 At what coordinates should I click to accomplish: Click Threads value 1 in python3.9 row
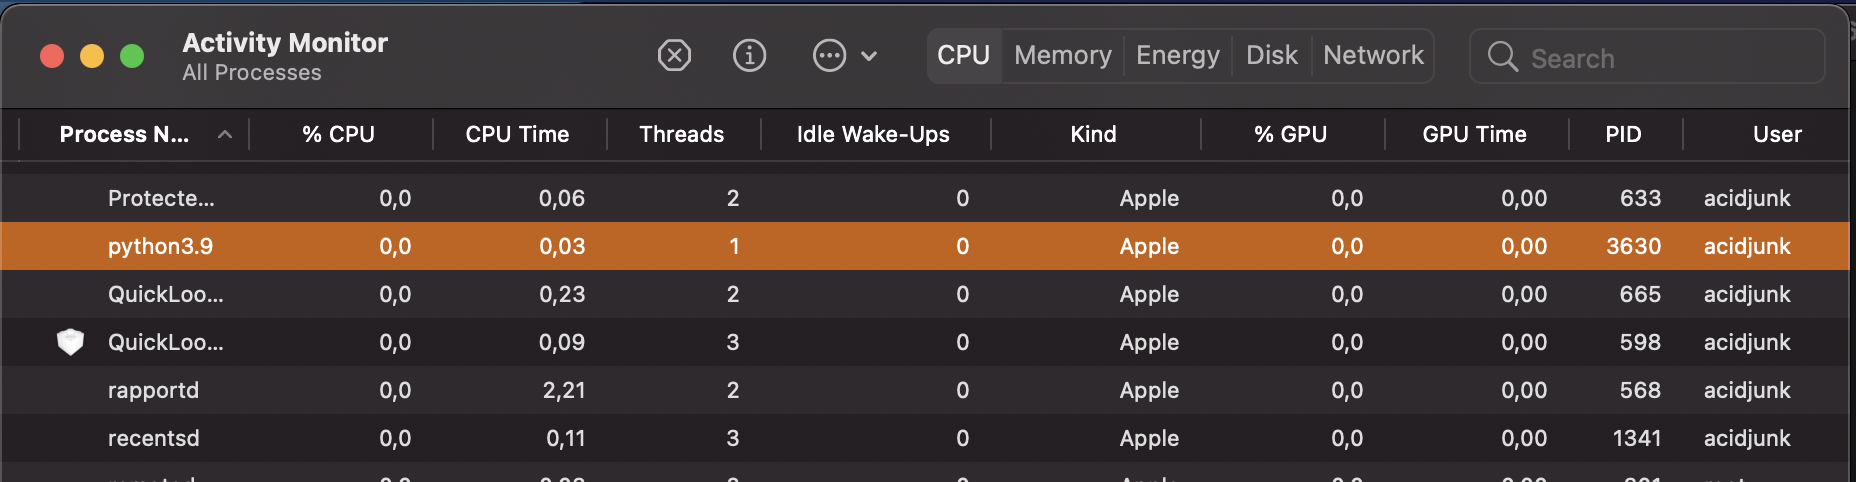click(734, 246)
